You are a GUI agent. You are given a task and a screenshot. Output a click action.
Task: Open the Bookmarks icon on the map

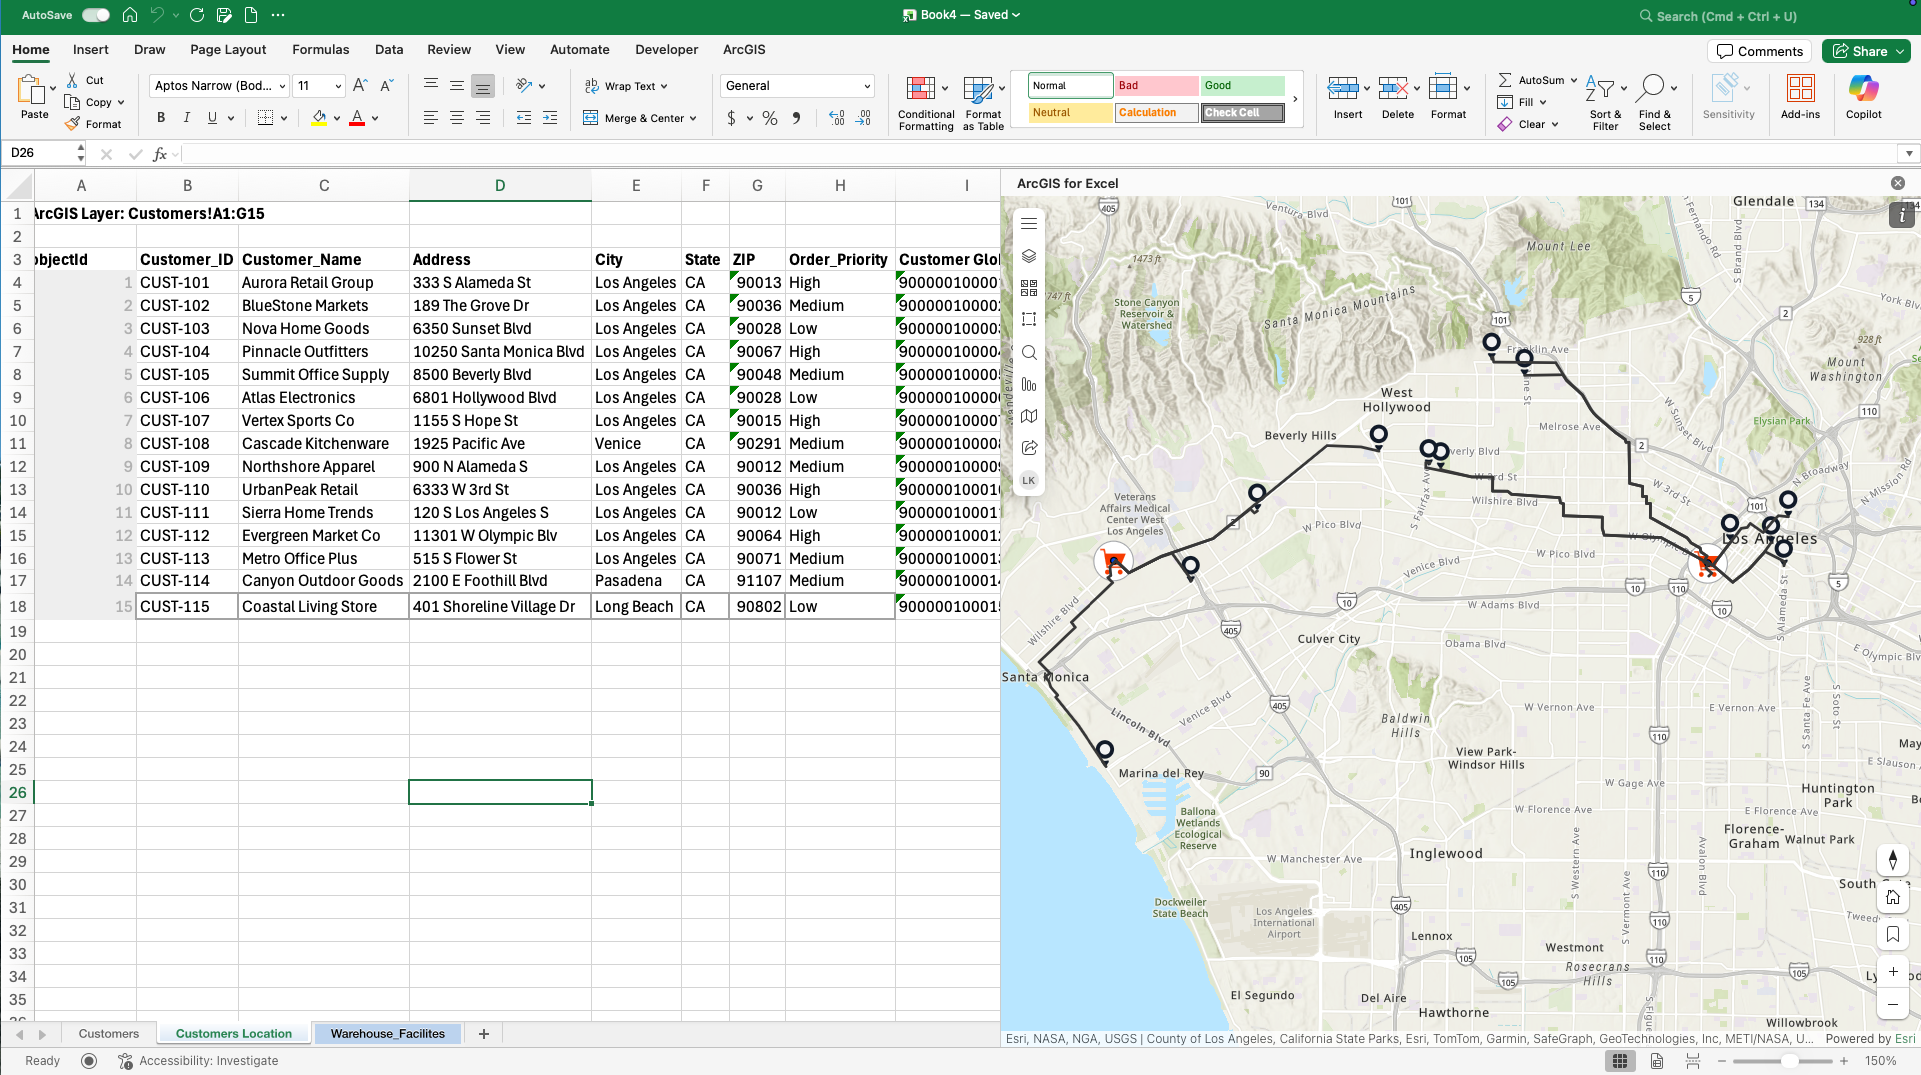tap(1893, 934)
